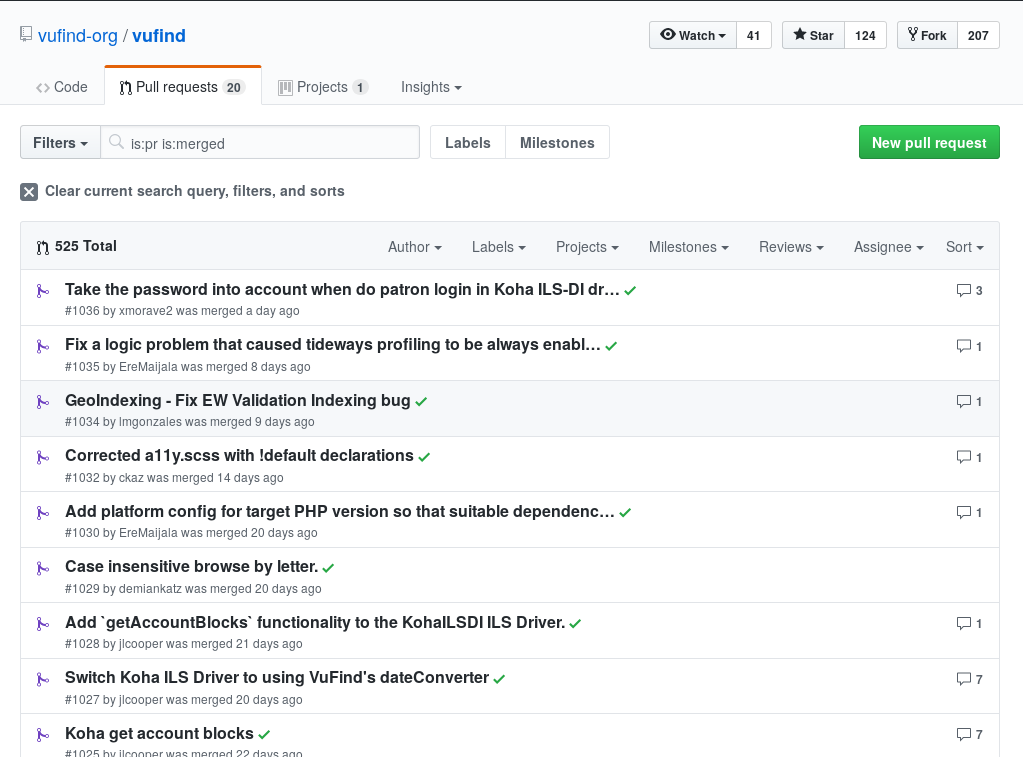Expand the Reviews filter dropdown
The image size is (1023, 757).
pos(790,247)
